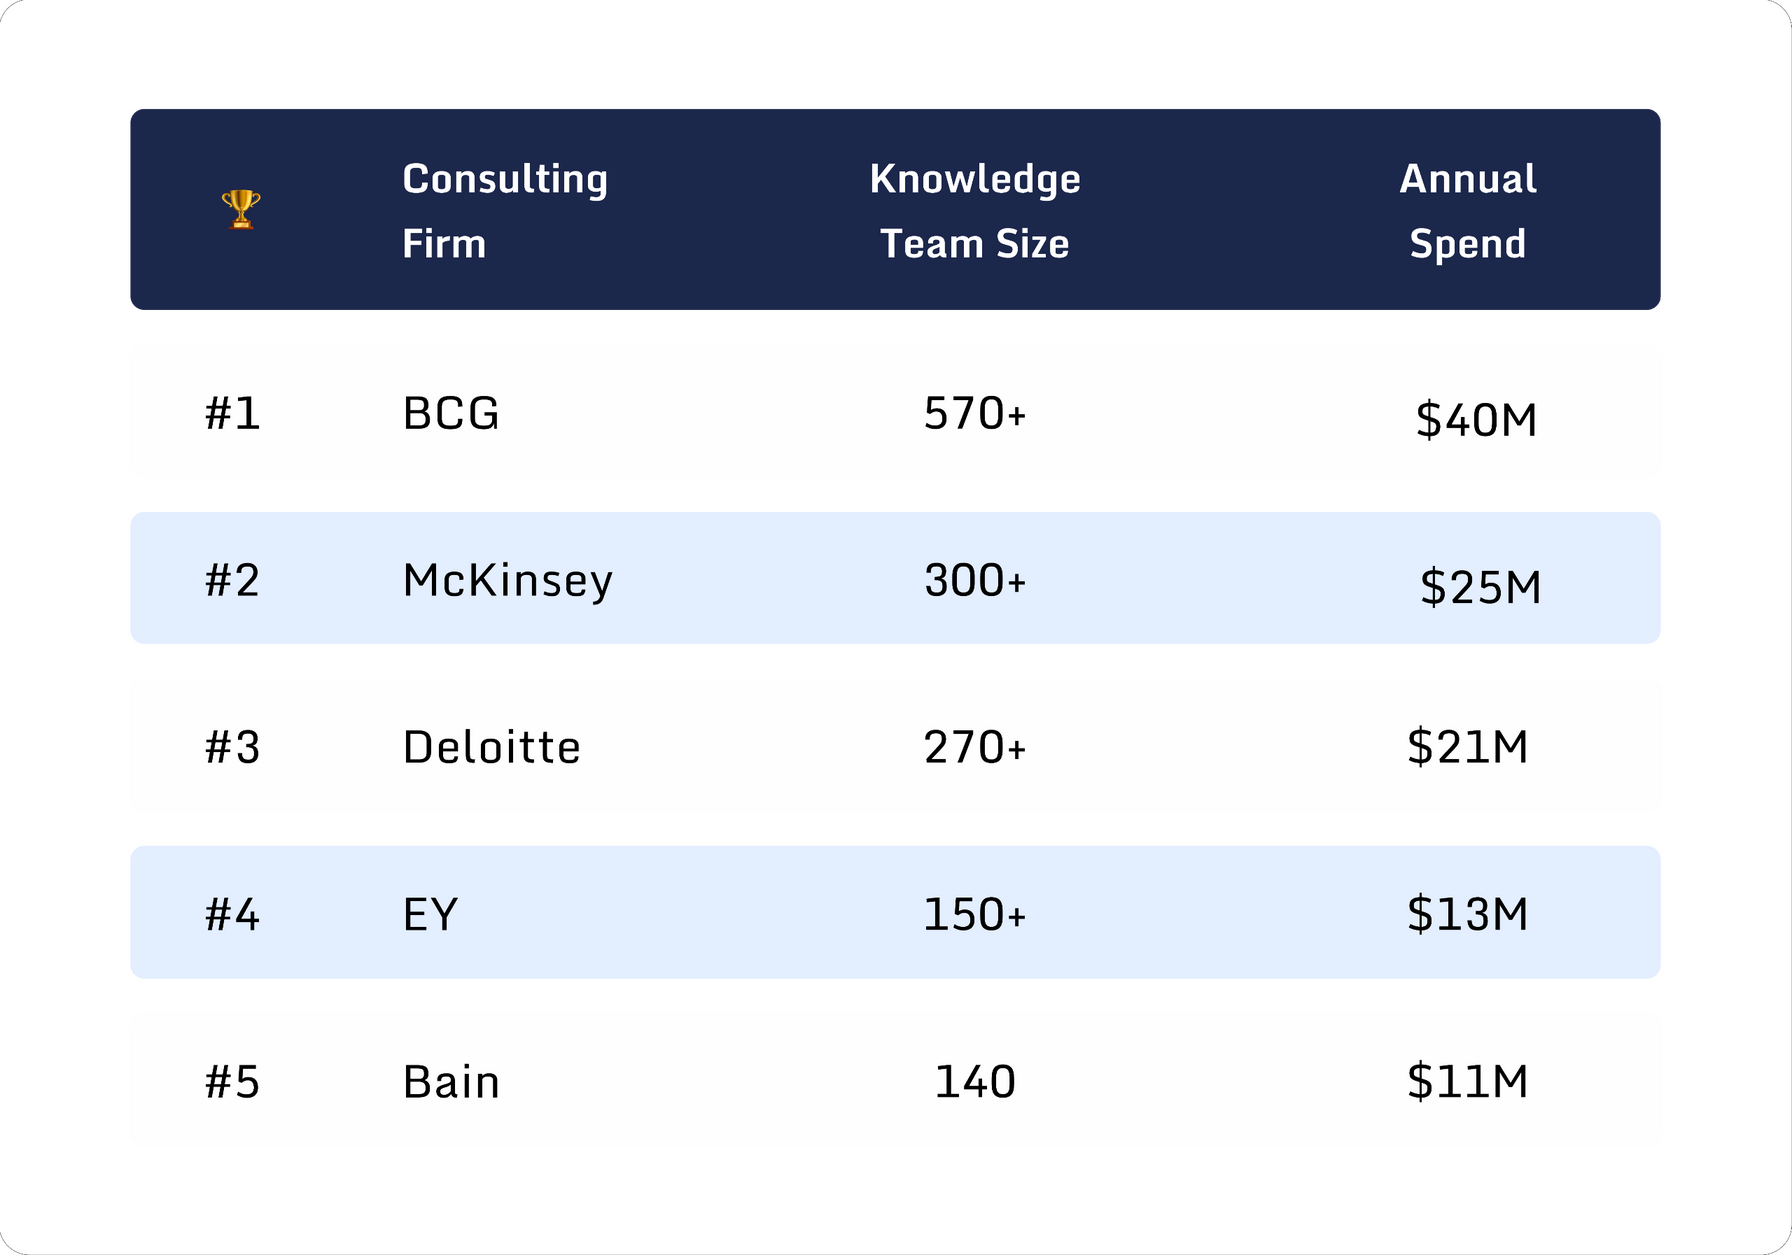
Task: Click the Bain firm name
Action: tap(451, 1081)
